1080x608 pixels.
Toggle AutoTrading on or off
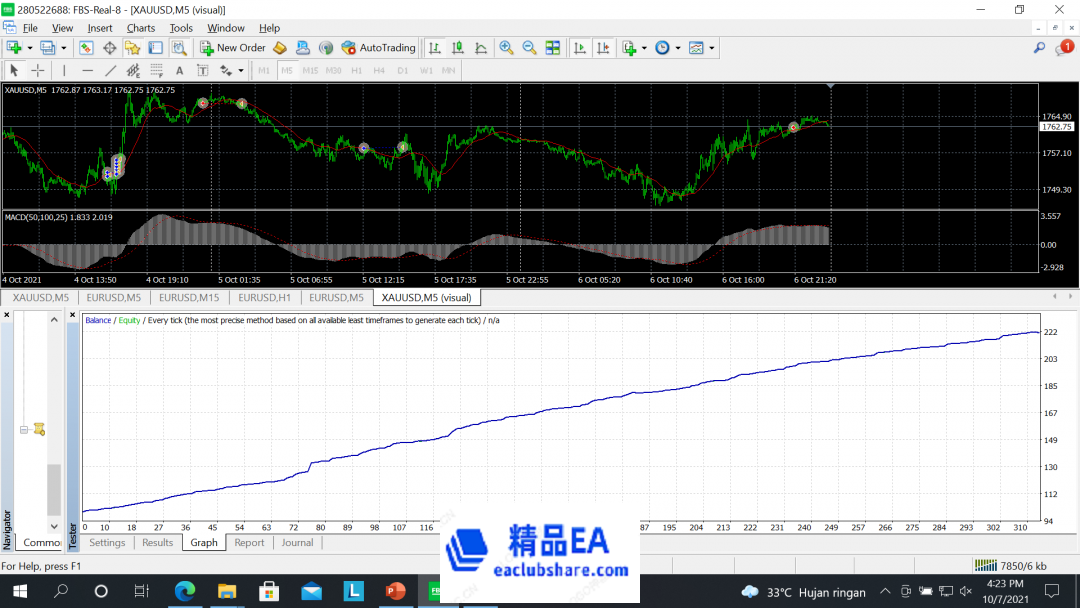coord(378,48)
